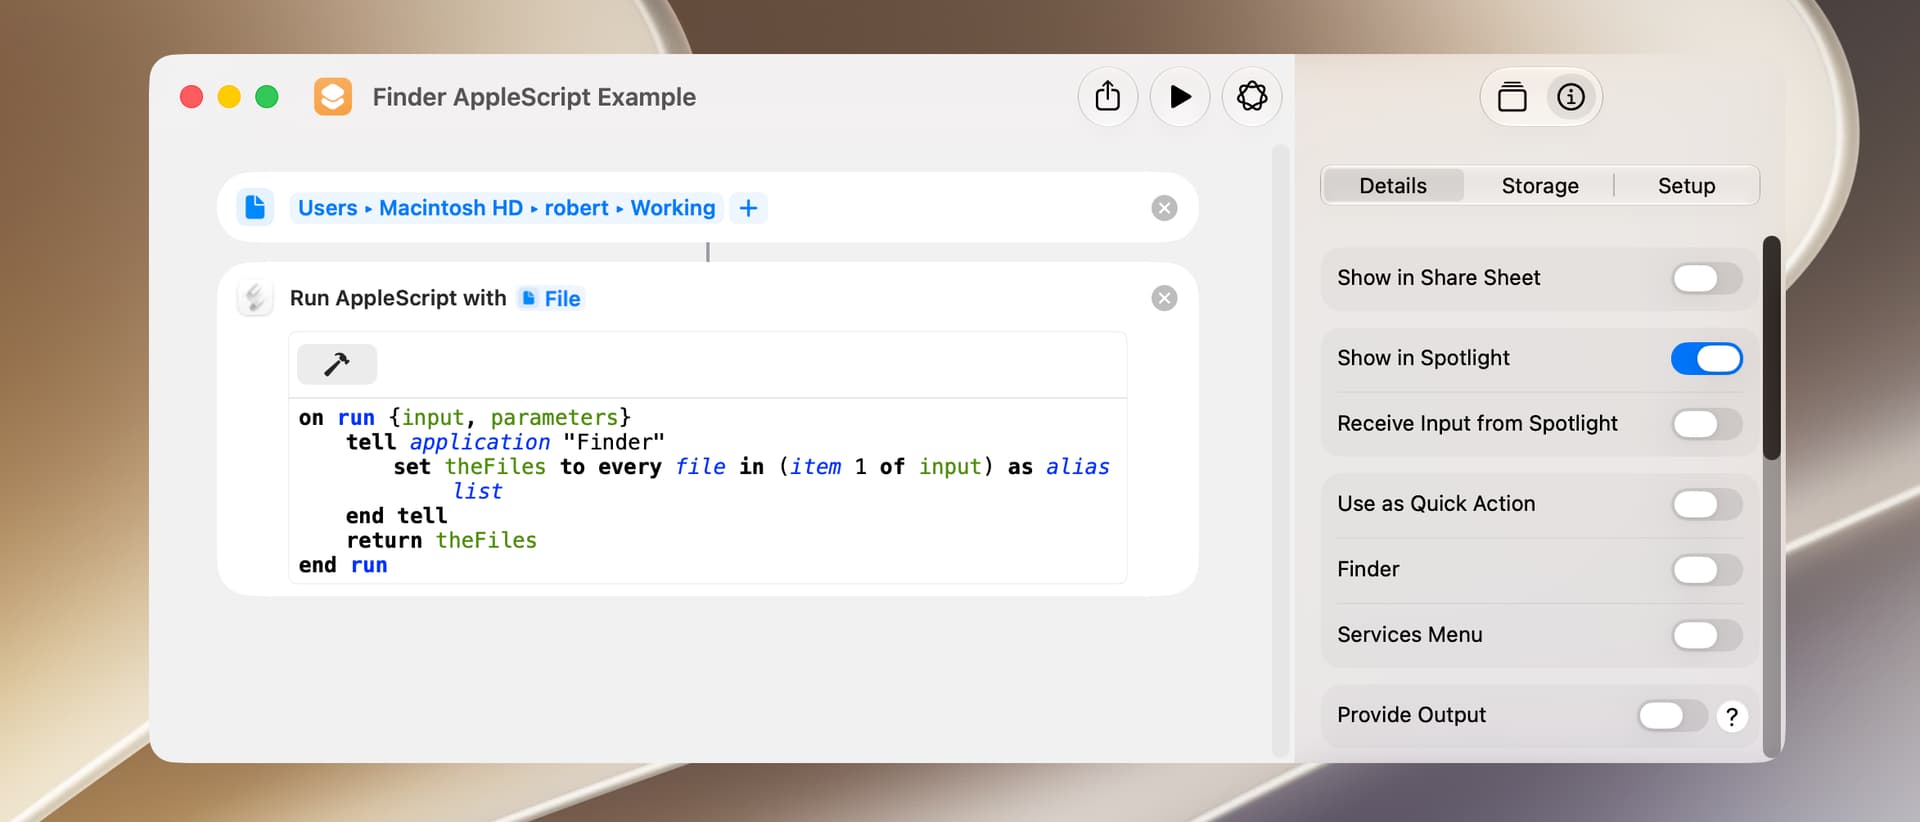Click the shortcut details info icon
The width and height of the screenshot is (1920, 822).
coord(1571,97)
